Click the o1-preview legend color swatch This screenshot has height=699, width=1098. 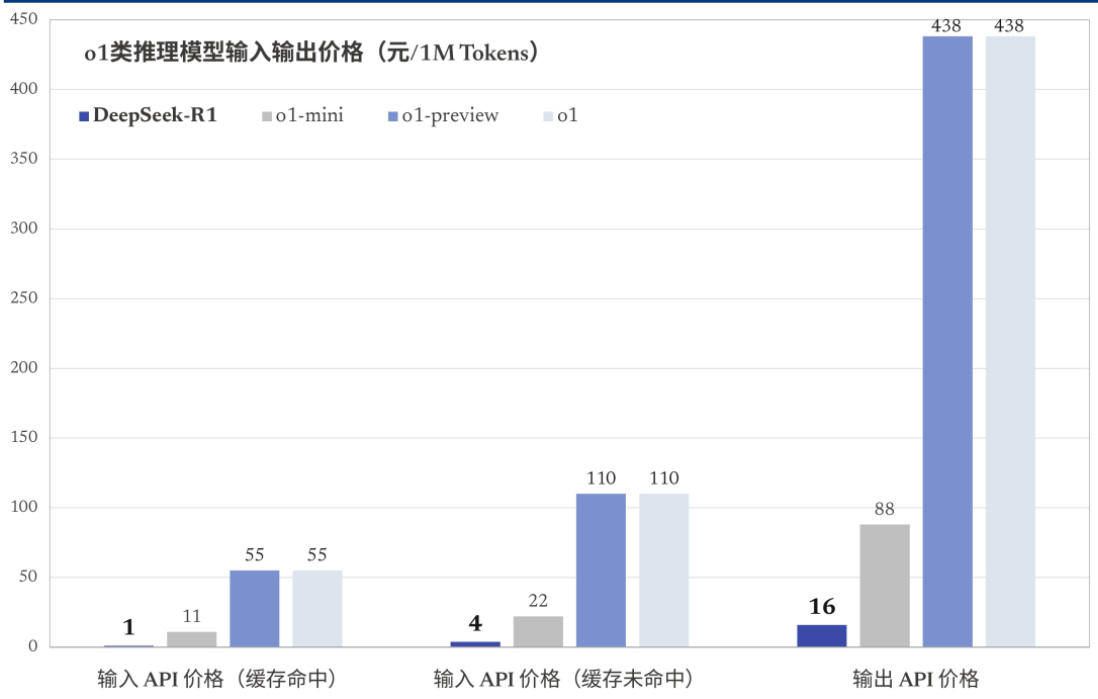coord(393,116)
